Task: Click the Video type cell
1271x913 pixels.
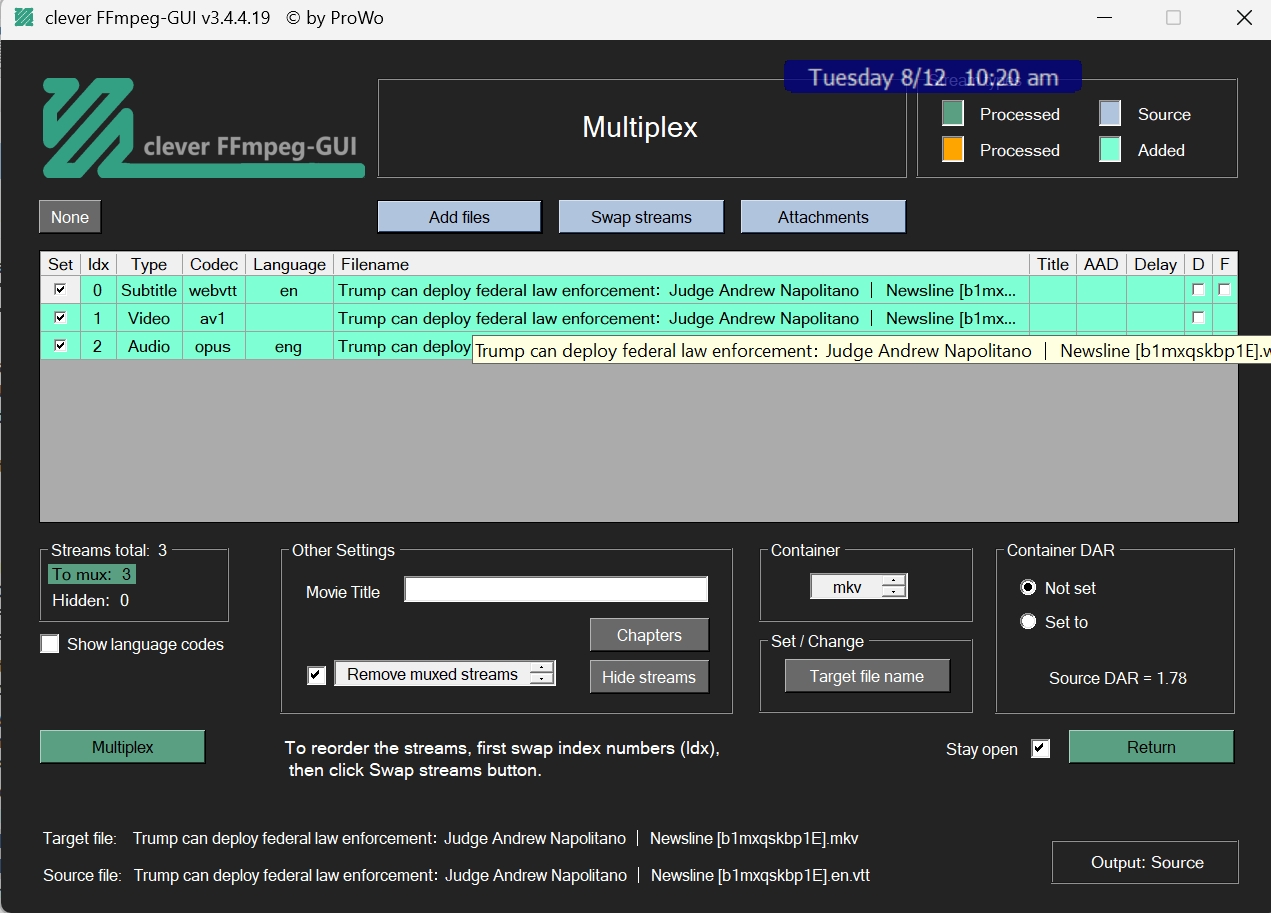Action: (x=149, y=318)
